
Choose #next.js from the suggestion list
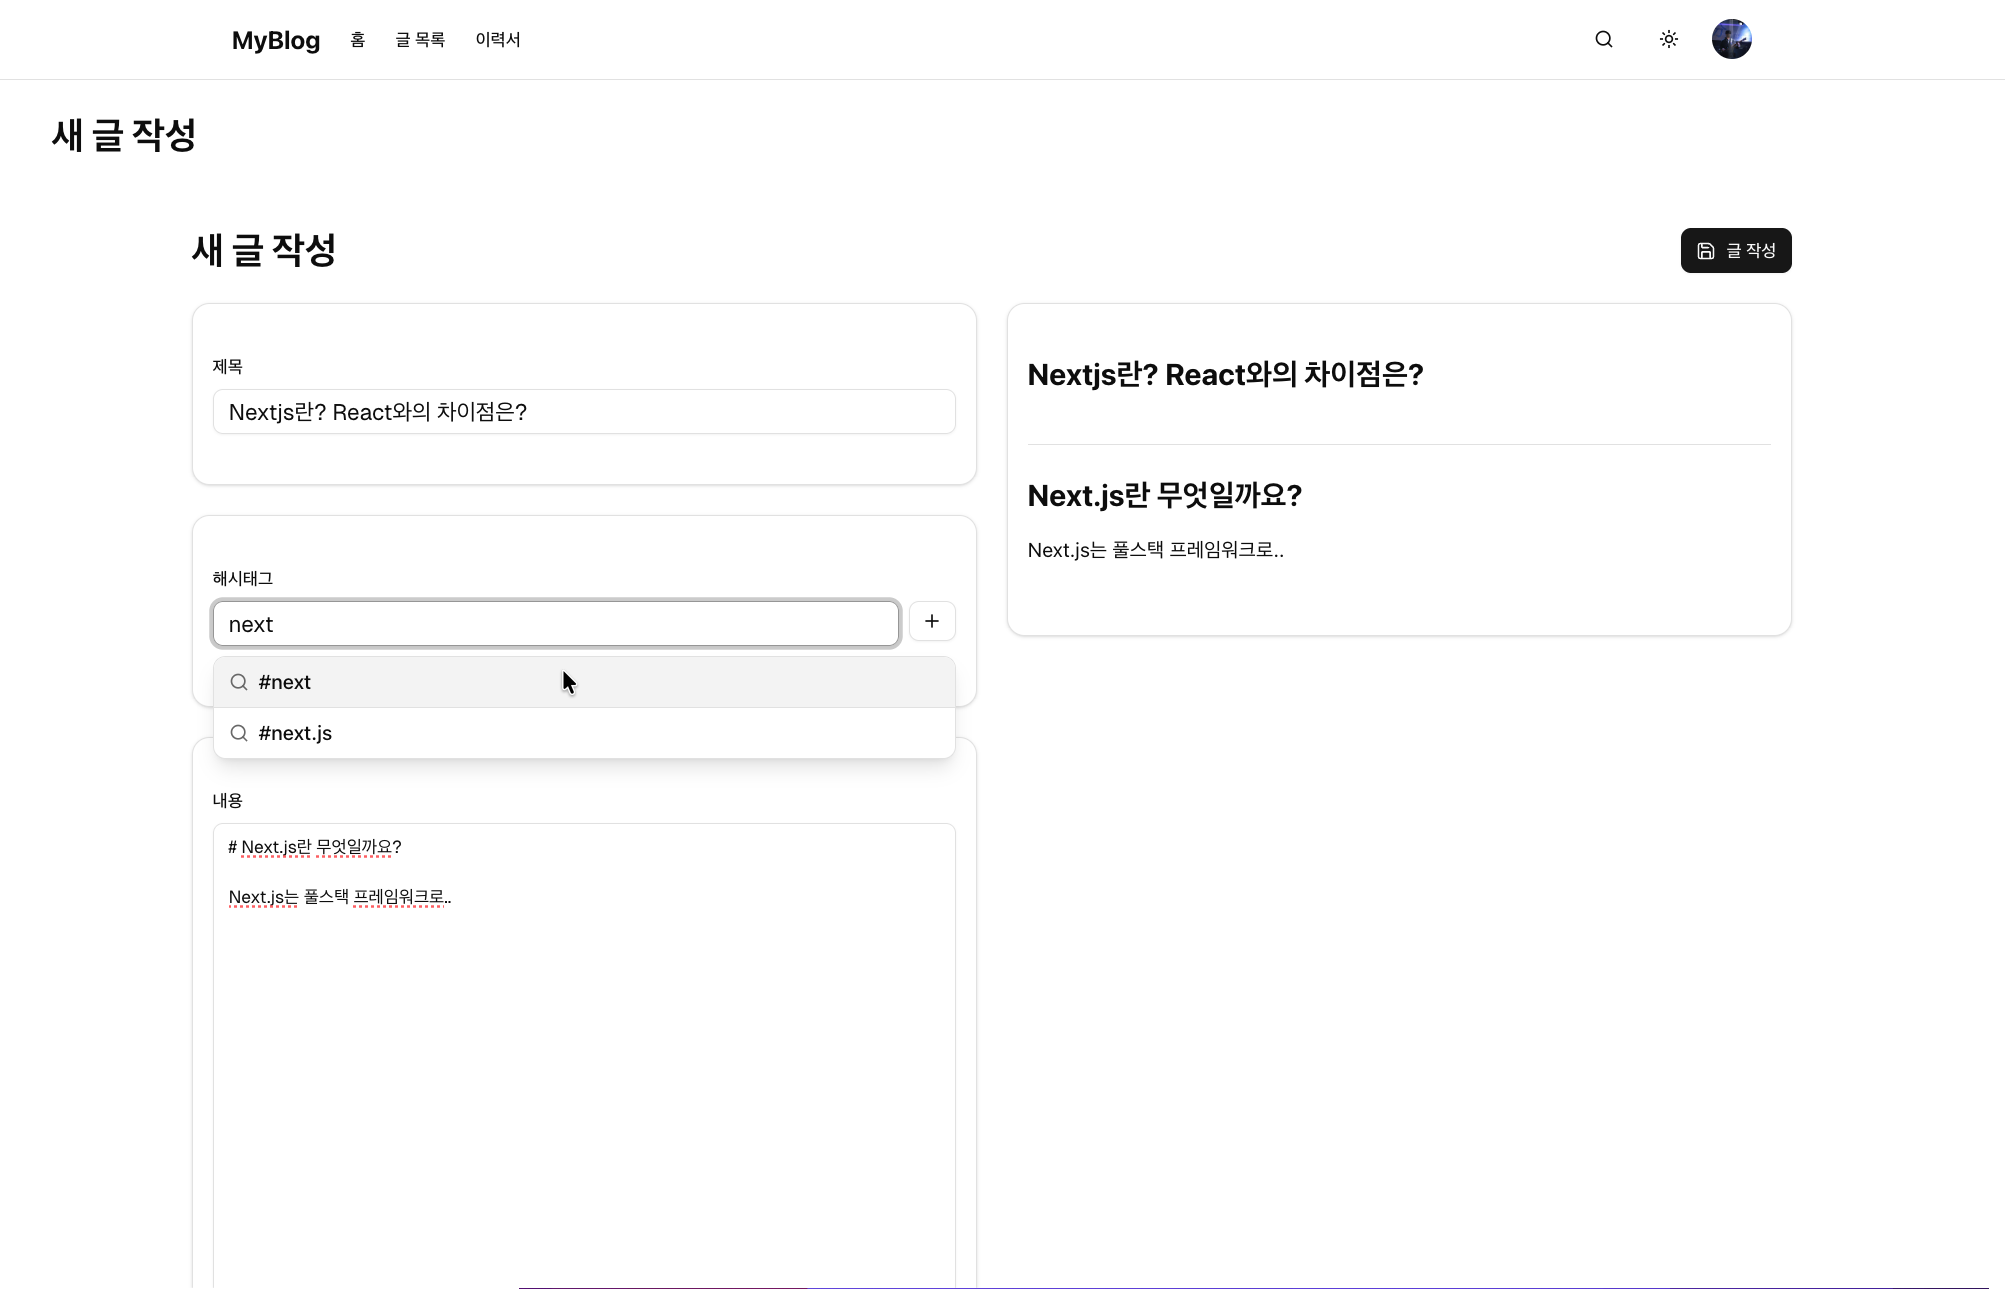(584, 733)
